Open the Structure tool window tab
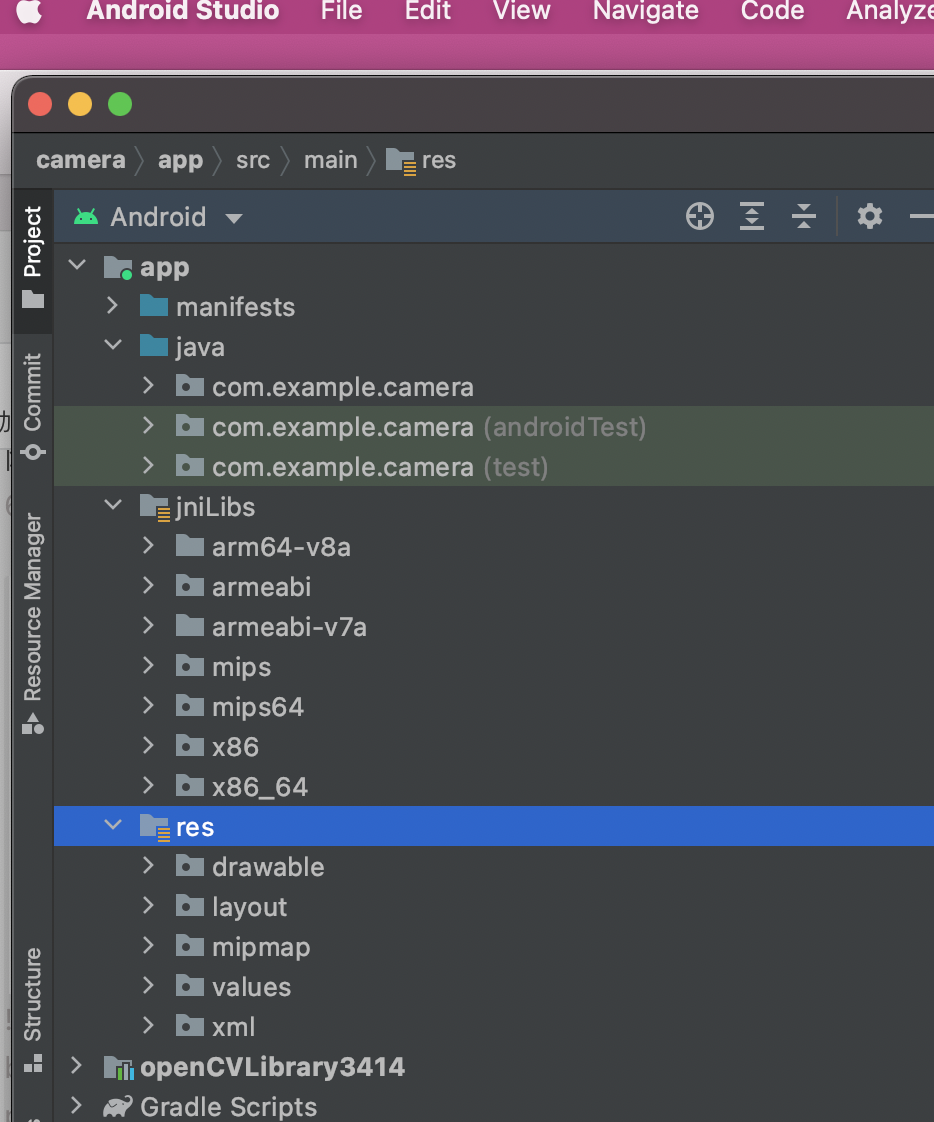The image size is (934, 1122). pos(33,1010)
